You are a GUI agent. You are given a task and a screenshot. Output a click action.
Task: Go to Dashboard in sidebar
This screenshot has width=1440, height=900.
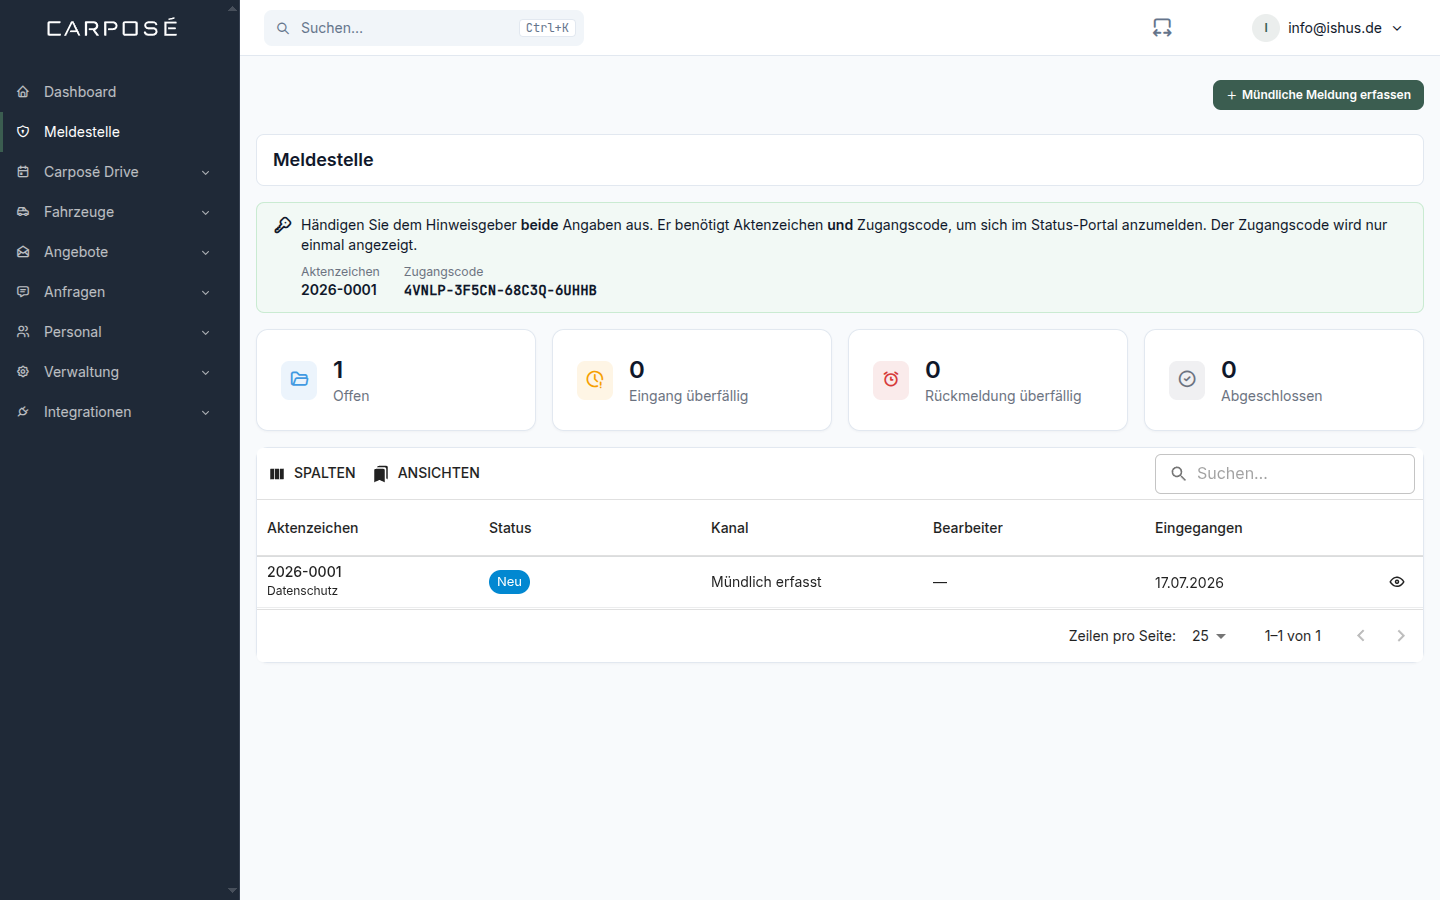point(120,92)
